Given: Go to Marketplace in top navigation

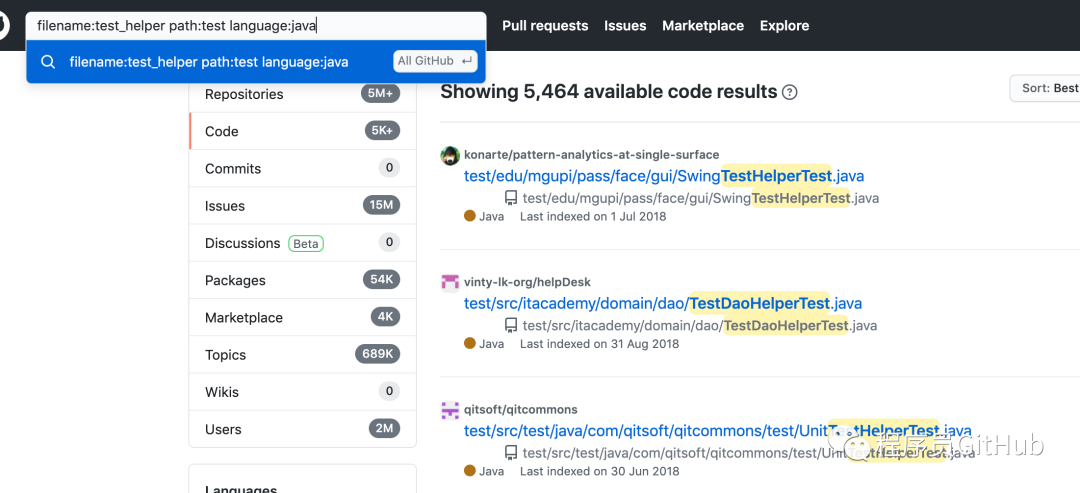Looking at the screenshot, I should (703, 25).
